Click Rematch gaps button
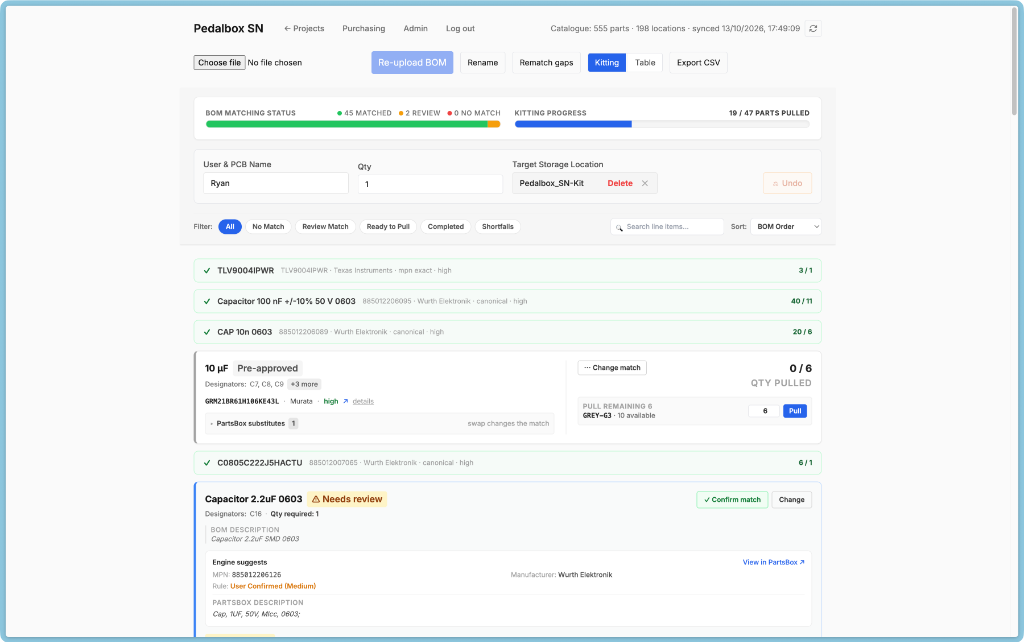Image resolution: width=1024 pixels, height=642 pixels. click(546, 63)
